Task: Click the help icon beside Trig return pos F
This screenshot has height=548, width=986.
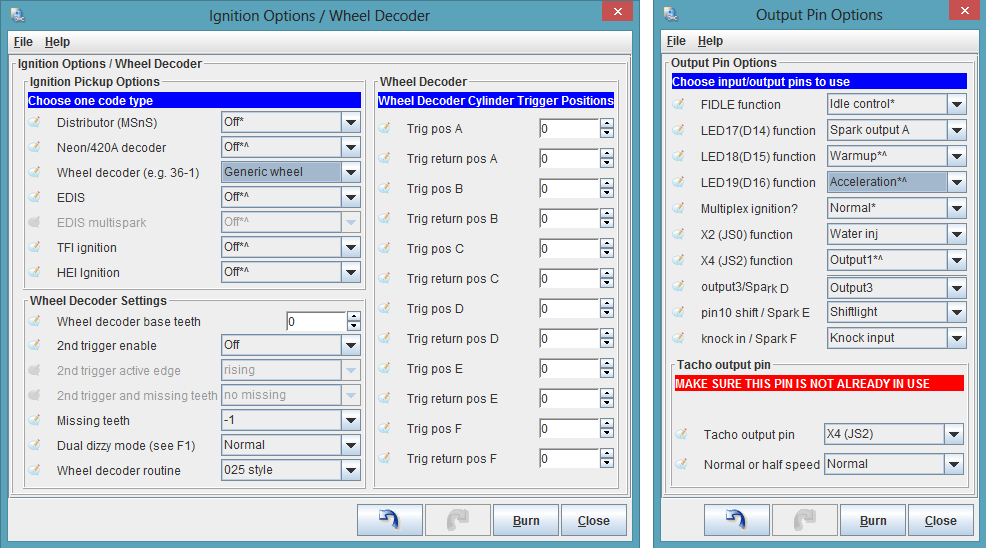Action: pos(385,458)
